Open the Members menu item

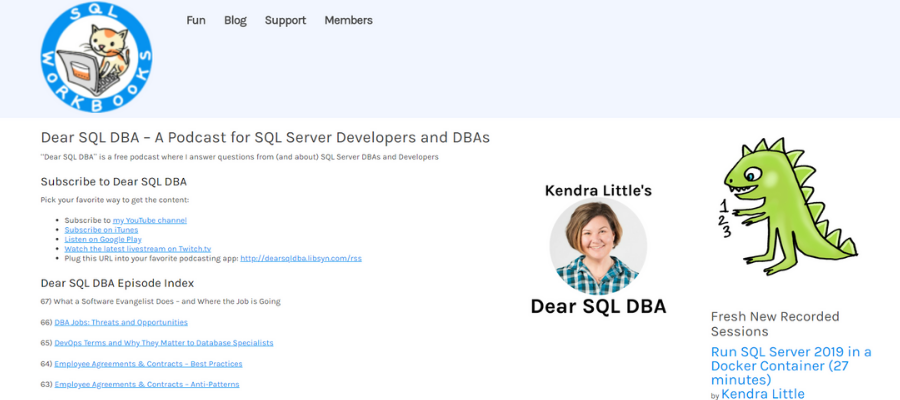tap(348, 20)
